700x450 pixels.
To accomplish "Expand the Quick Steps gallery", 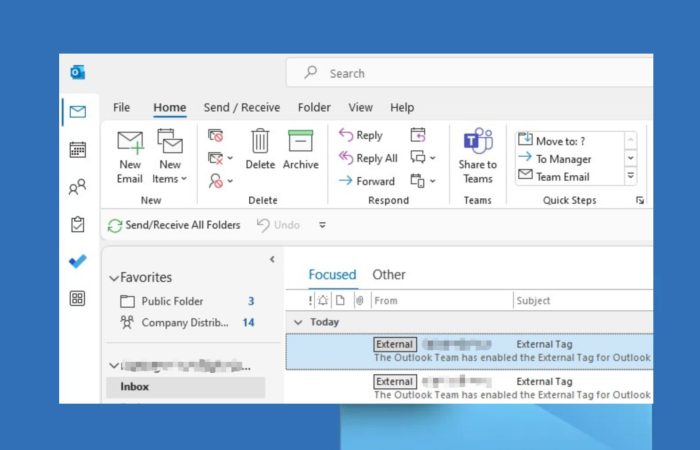I will [x=630, y=176].
